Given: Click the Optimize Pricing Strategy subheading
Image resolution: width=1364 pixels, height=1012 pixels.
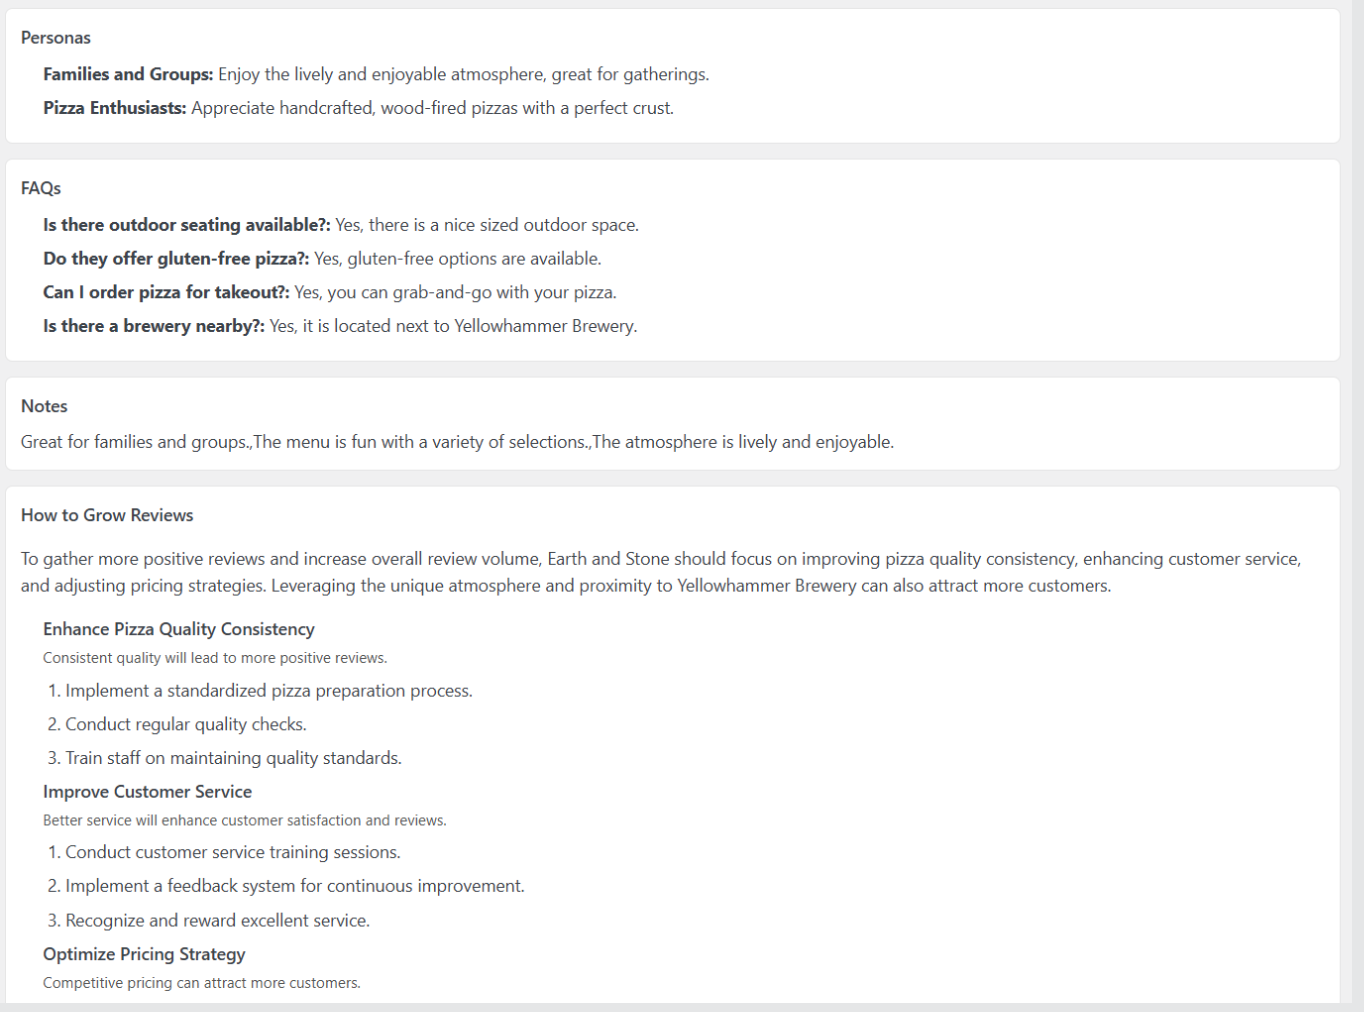Looking at the screenshot, I should coord(144,954).
